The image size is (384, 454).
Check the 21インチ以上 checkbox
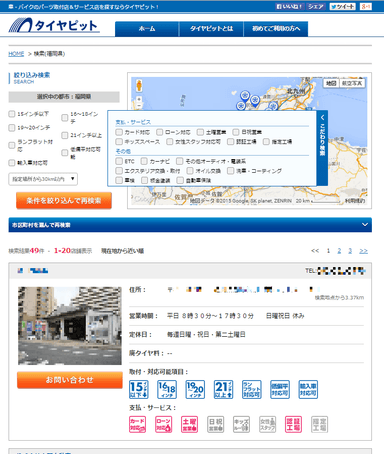[x=65, y=135]
